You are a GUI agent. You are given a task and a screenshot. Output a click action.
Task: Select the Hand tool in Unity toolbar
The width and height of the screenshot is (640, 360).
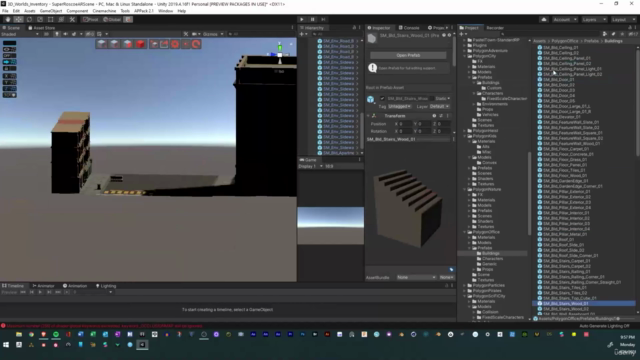click(x=8, y=19)
